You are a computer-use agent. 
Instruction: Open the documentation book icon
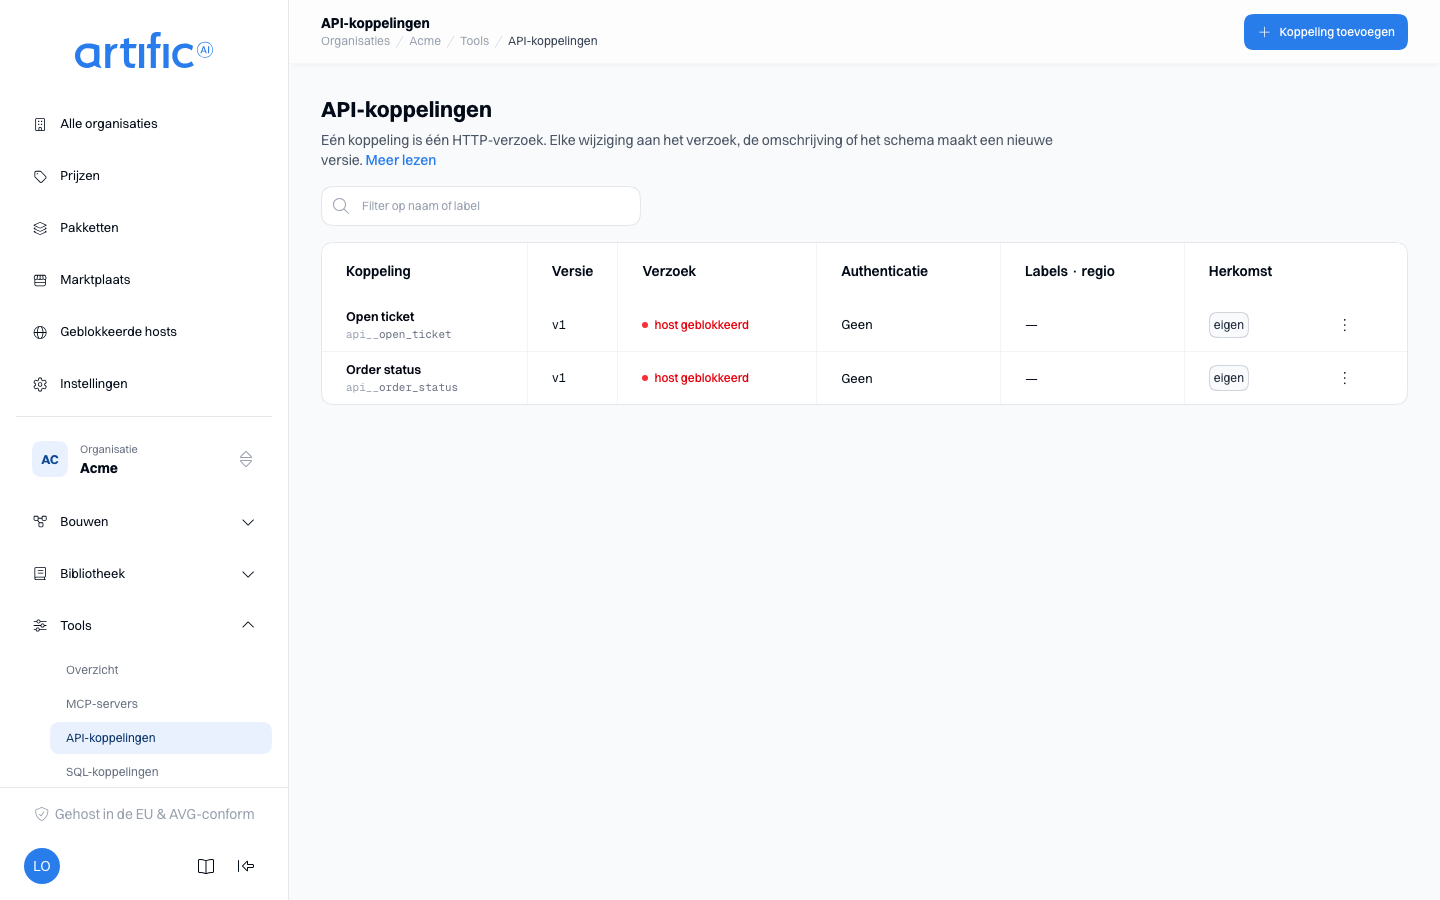point(206,866)
